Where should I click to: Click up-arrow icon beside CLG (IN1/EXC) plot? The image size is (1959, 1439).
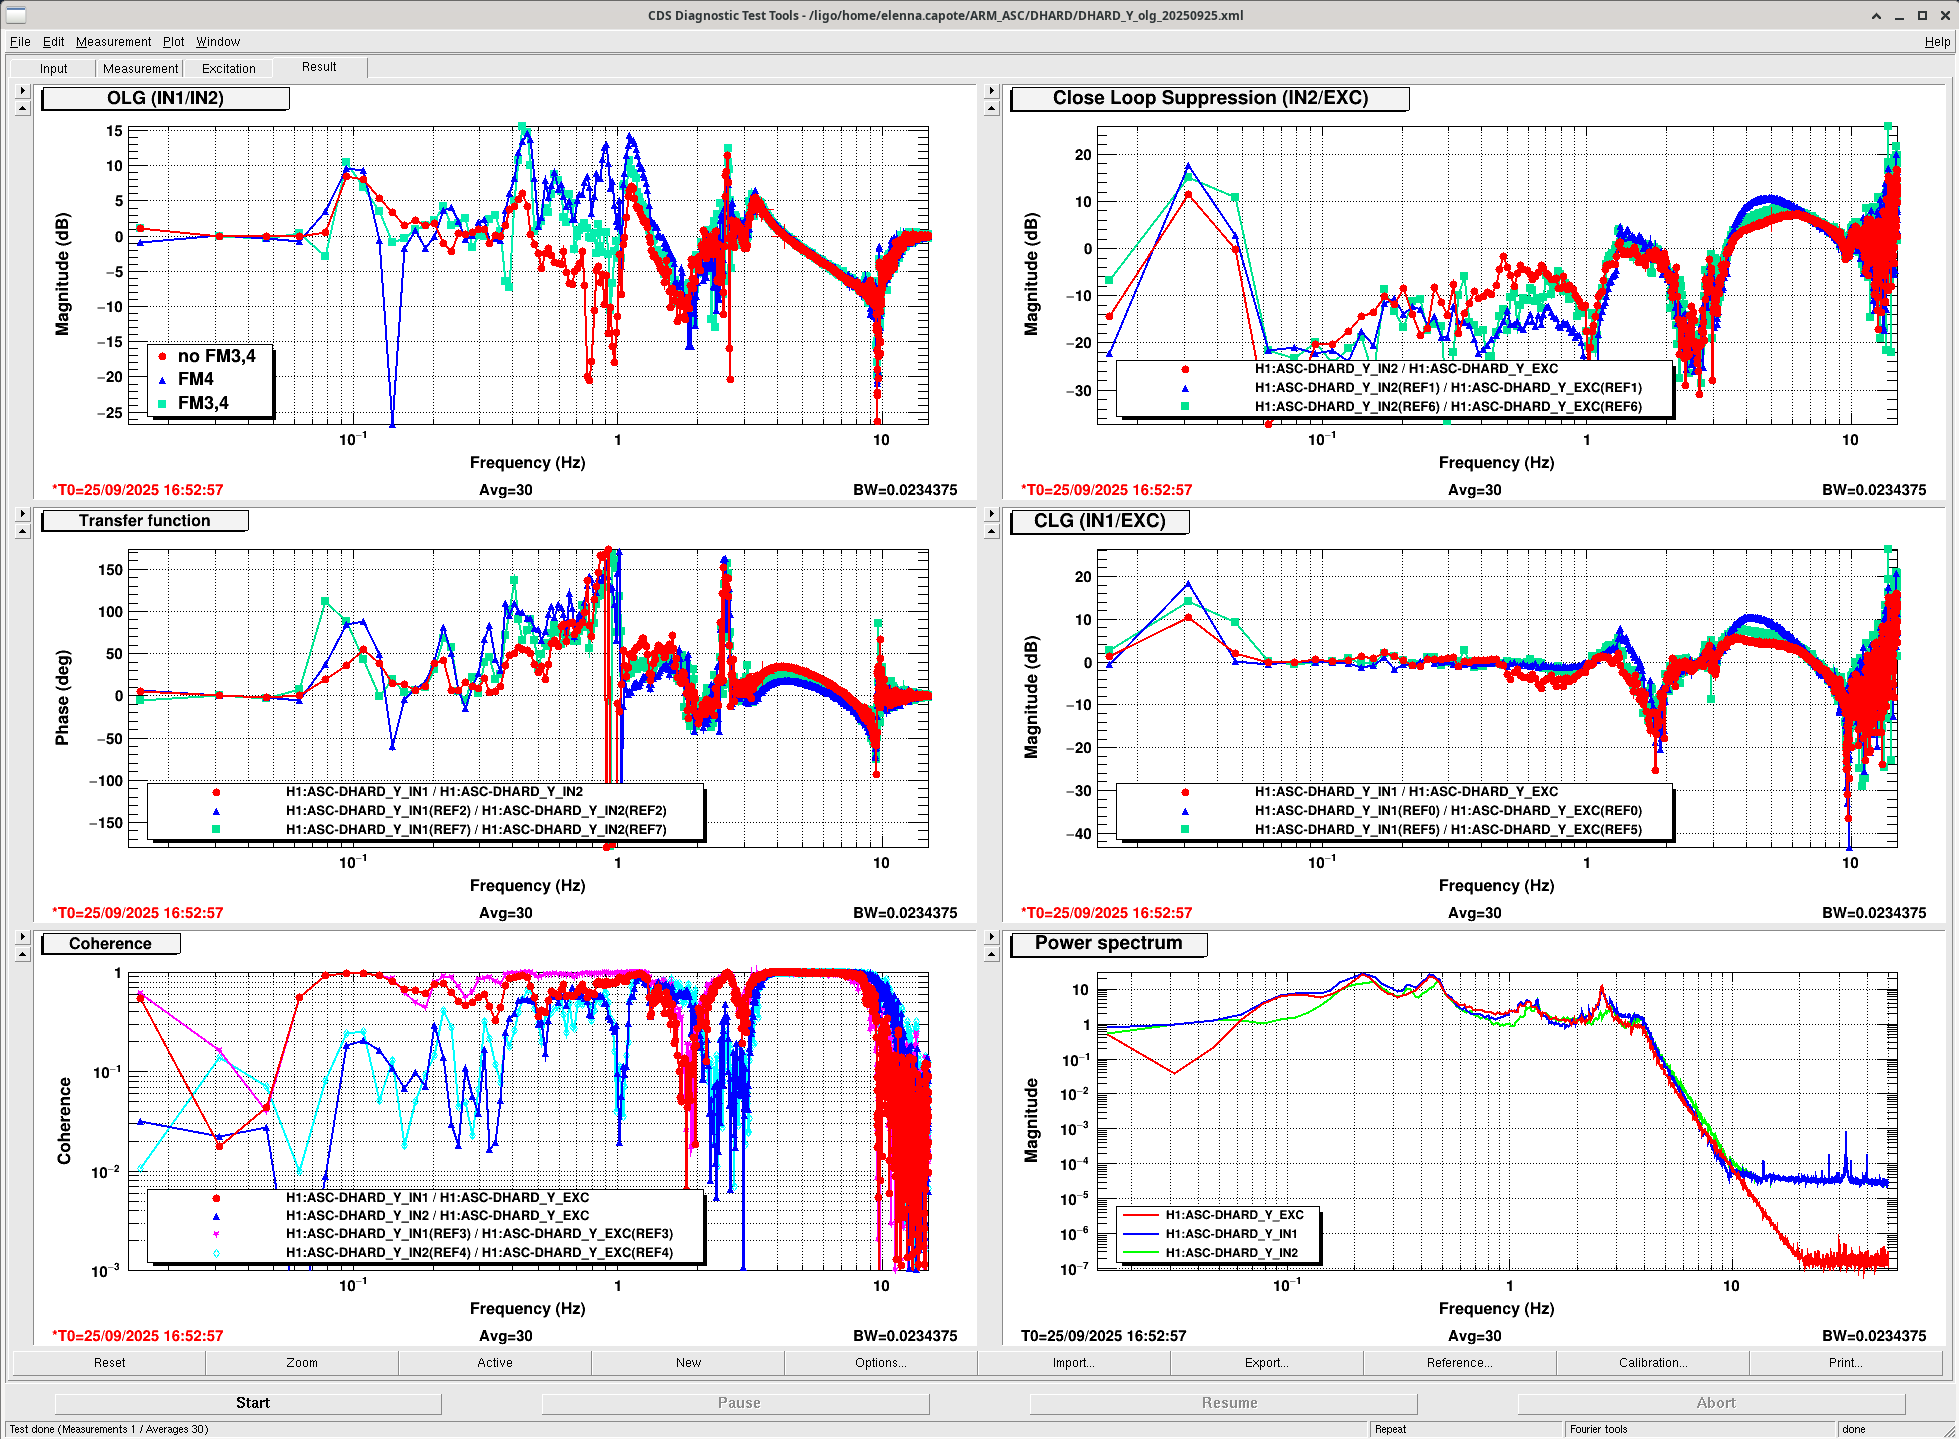pos(992,531)
